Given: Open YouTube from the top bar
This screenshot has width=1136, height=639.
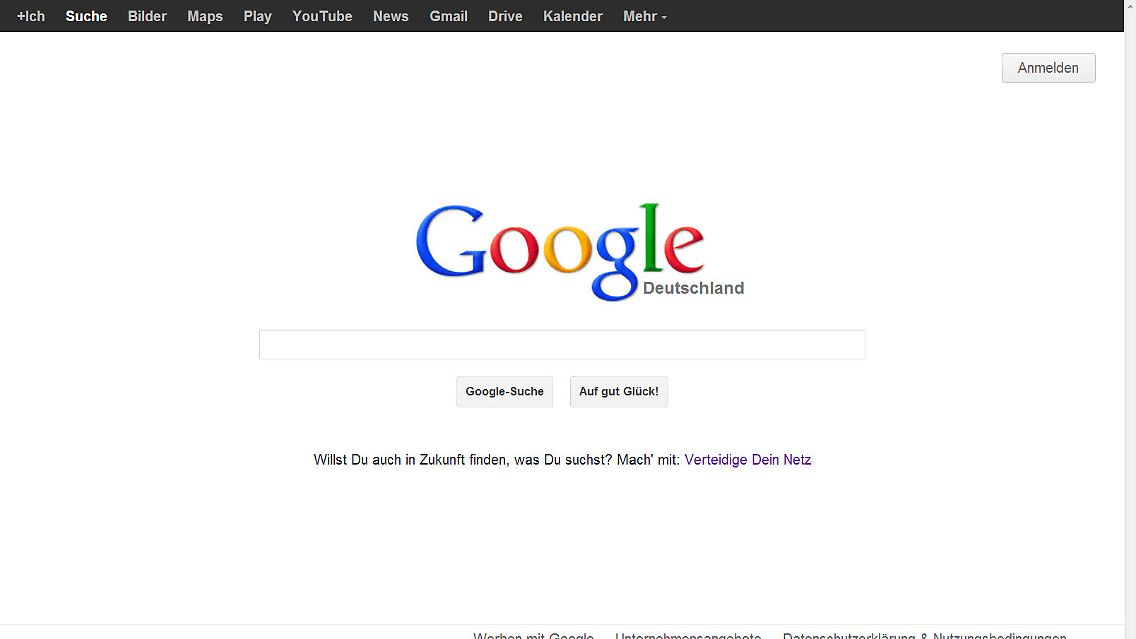Looking at the screenshot, I should tap(322, 16).
